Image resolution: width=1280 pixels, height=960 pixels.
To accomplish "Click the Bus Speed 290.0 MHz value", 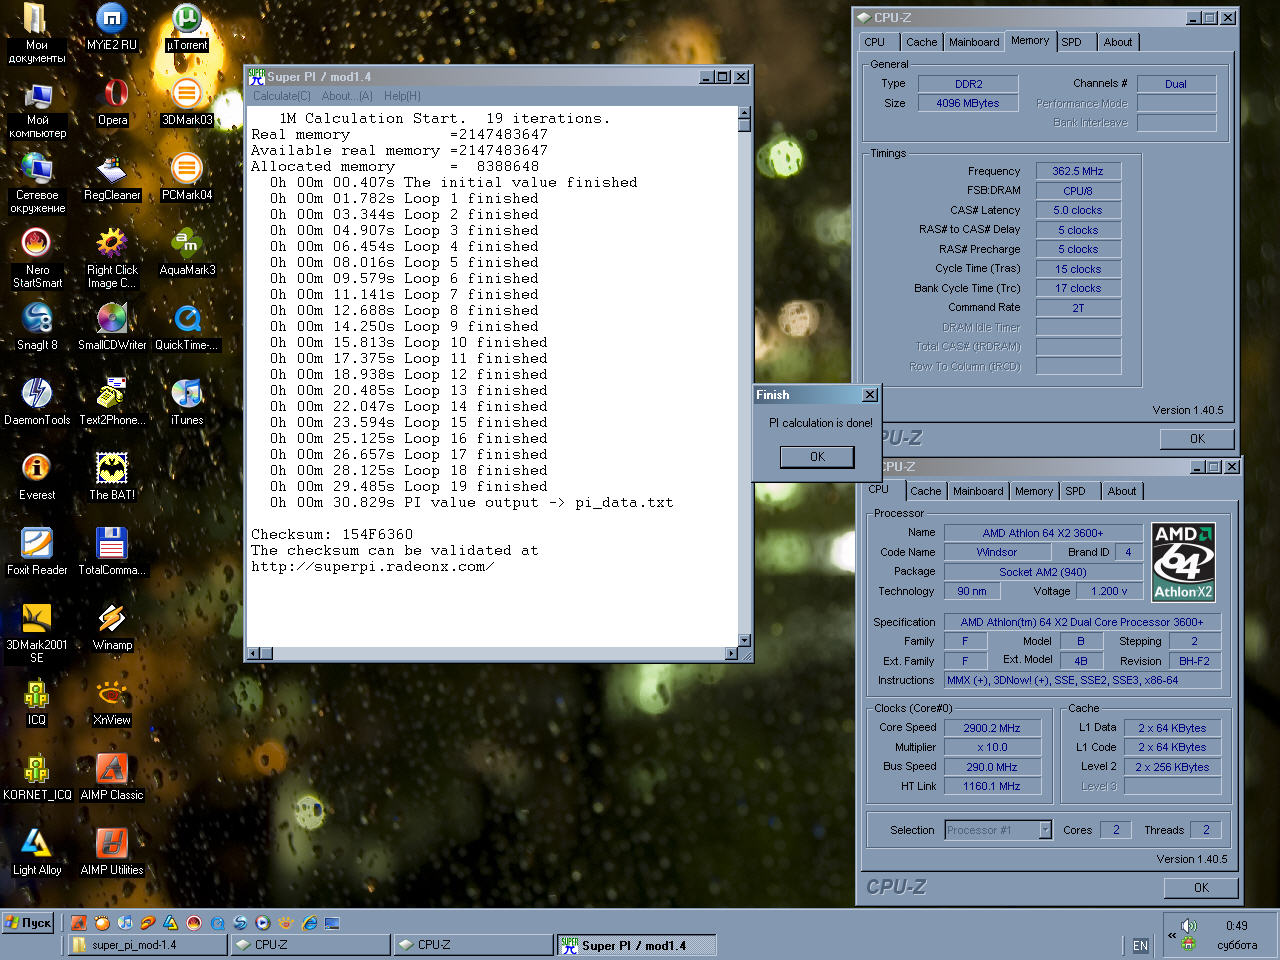I will pyautogui.click(x=992, y=767).
